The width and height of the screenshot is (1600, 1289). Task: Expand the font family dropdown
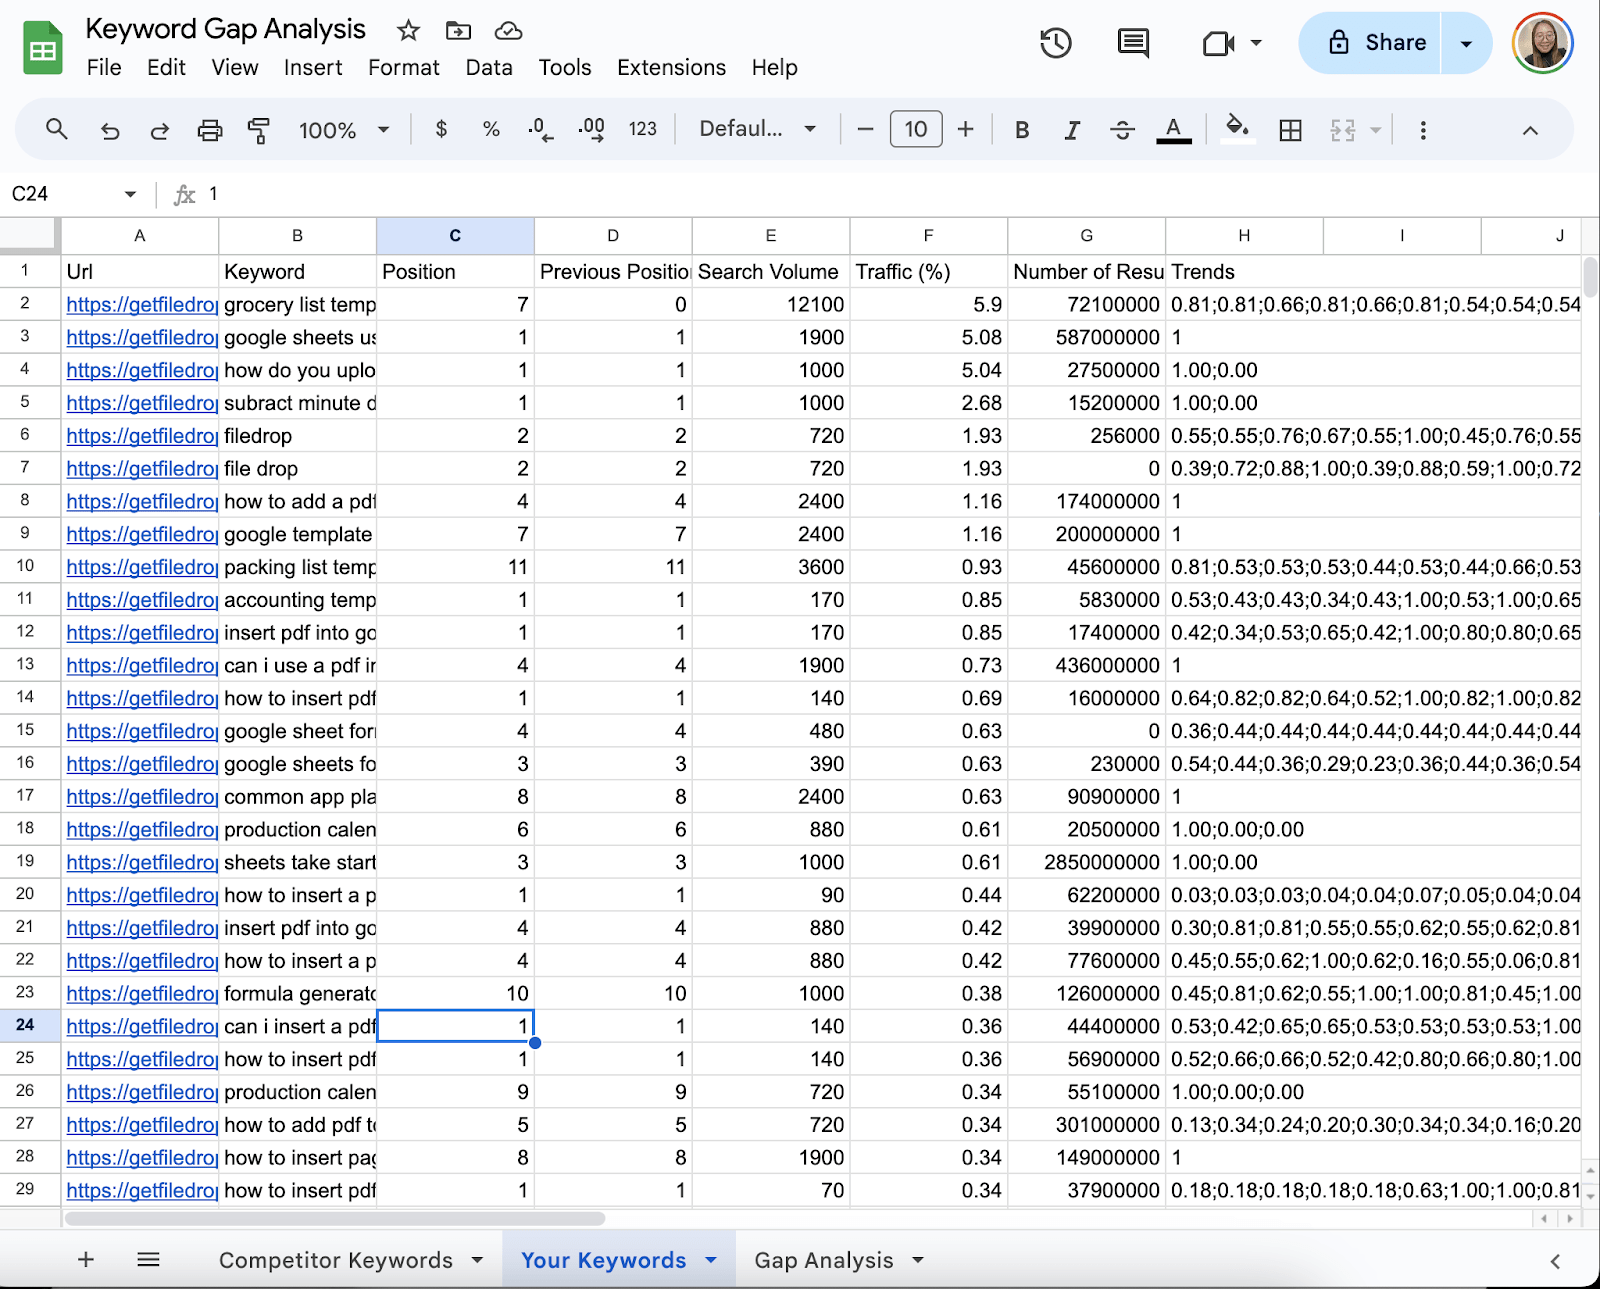point(758,129)
